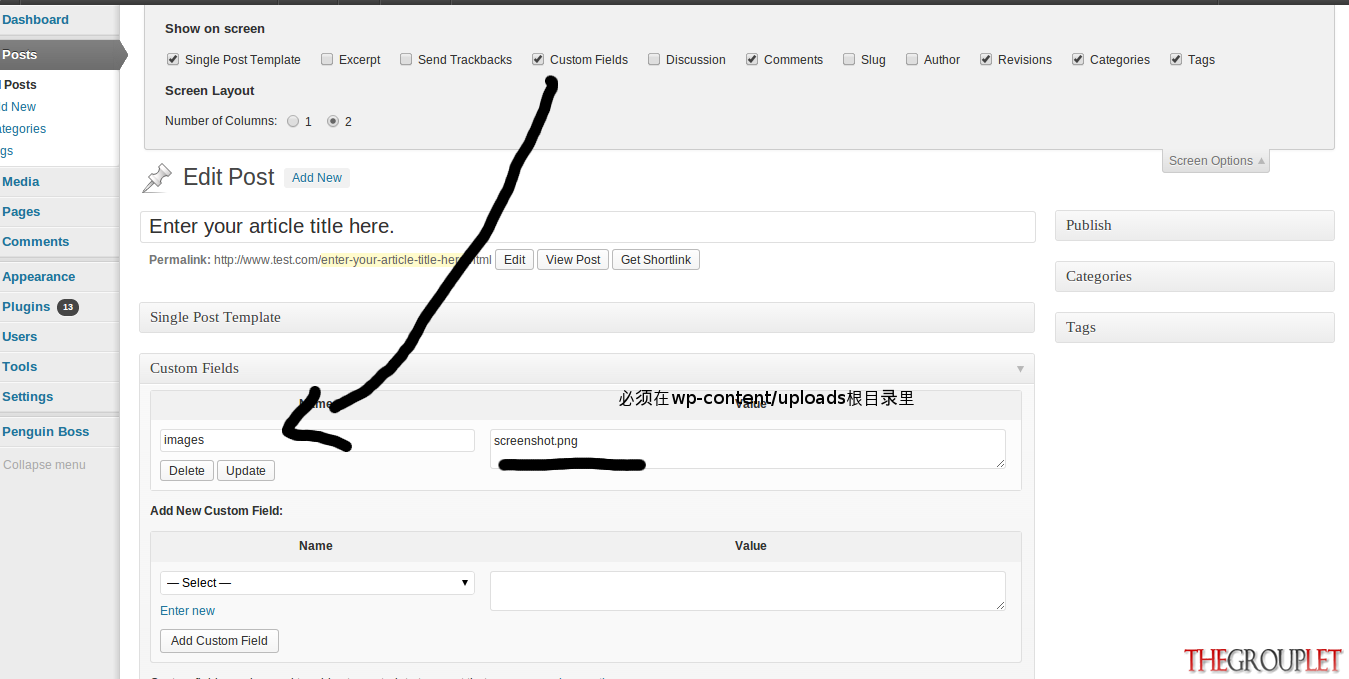Viewport: 1349px width, 679px height.
Task: Enable the Discussion checkbox
Action: pos(654,59)
